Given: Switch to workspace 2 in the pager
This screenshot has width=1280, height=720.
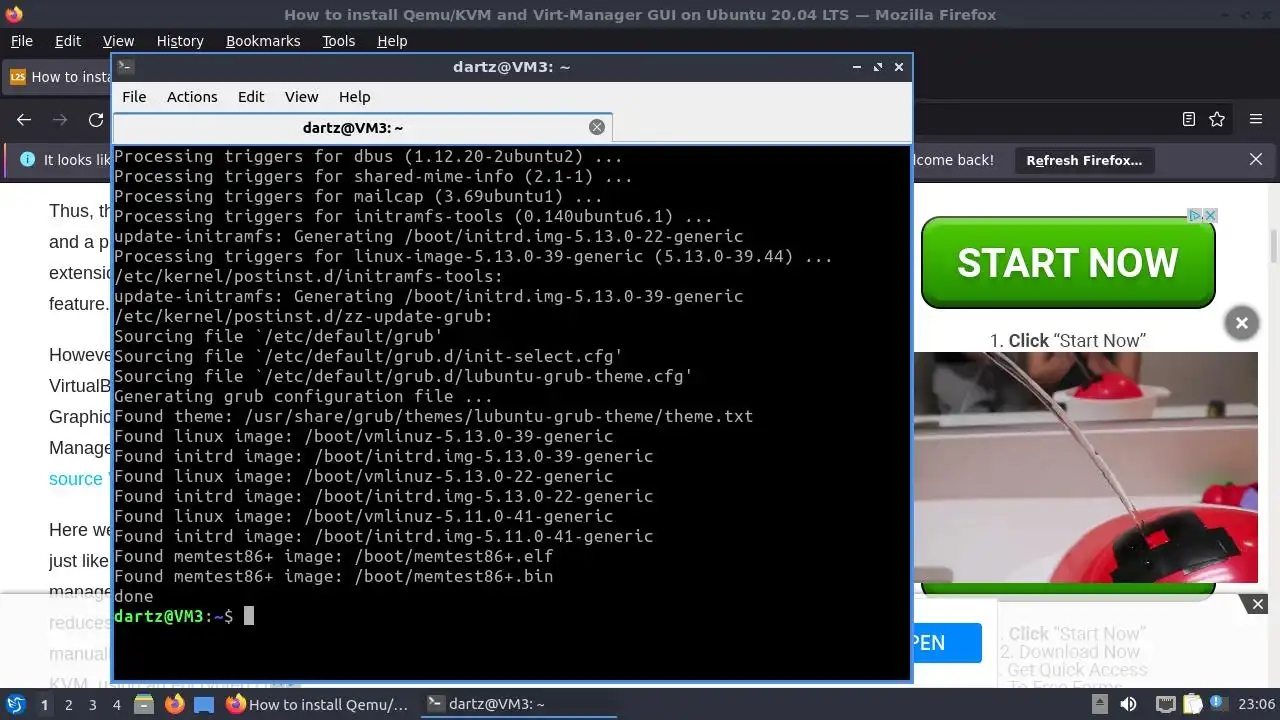Looking at the screenshot, I should (68, 705).
